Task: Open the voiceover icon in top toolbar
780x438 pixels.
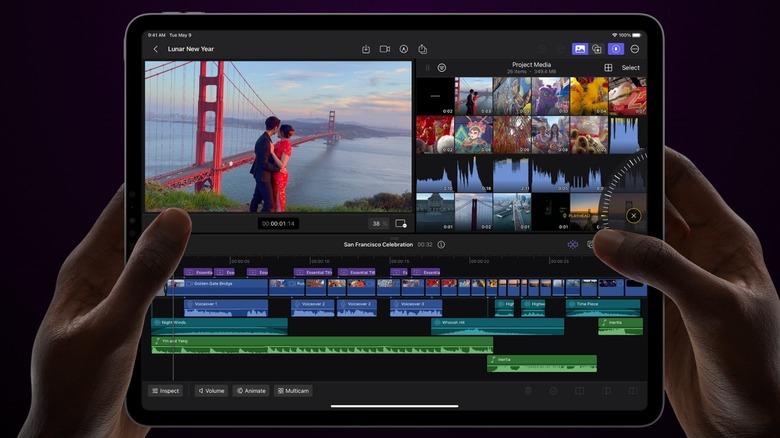Action: [x=404, y=49]
